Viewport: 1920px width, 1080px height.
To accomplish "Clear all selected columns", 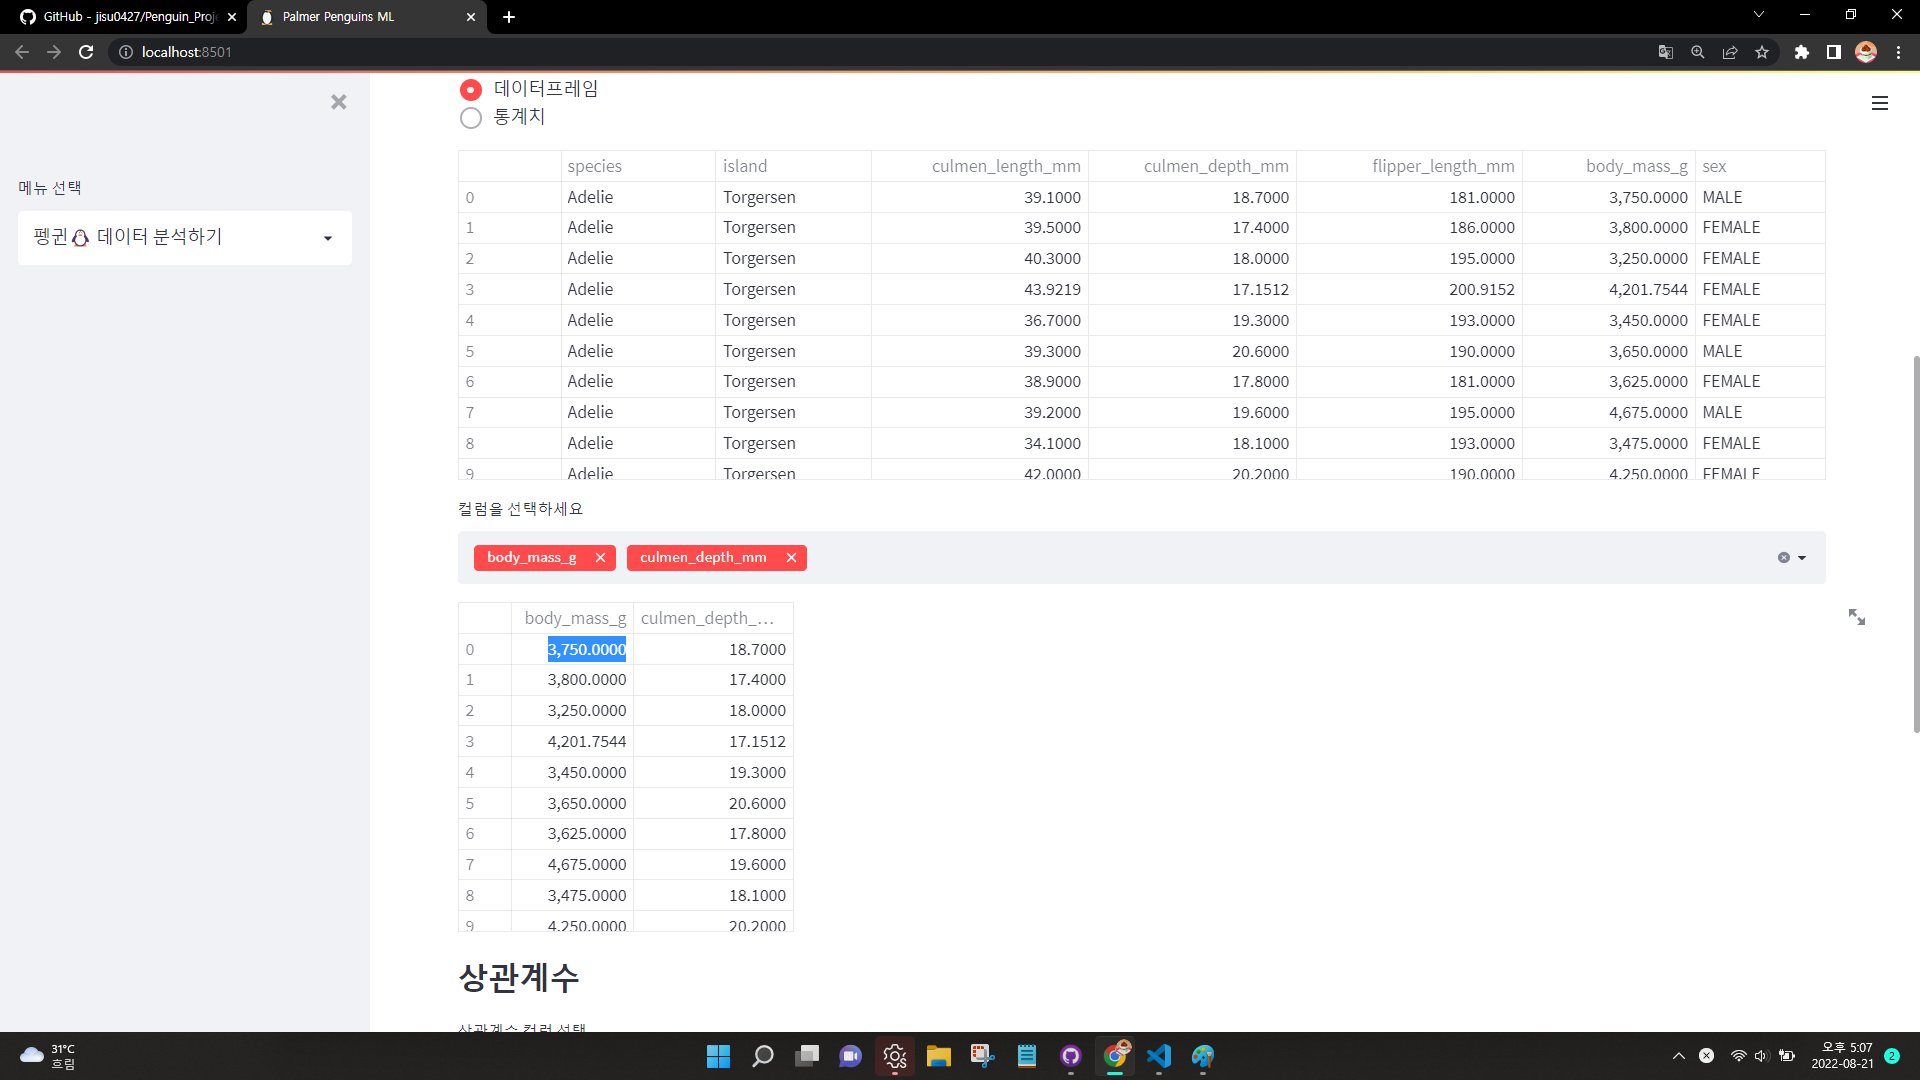I will [x=1783, y=558].
